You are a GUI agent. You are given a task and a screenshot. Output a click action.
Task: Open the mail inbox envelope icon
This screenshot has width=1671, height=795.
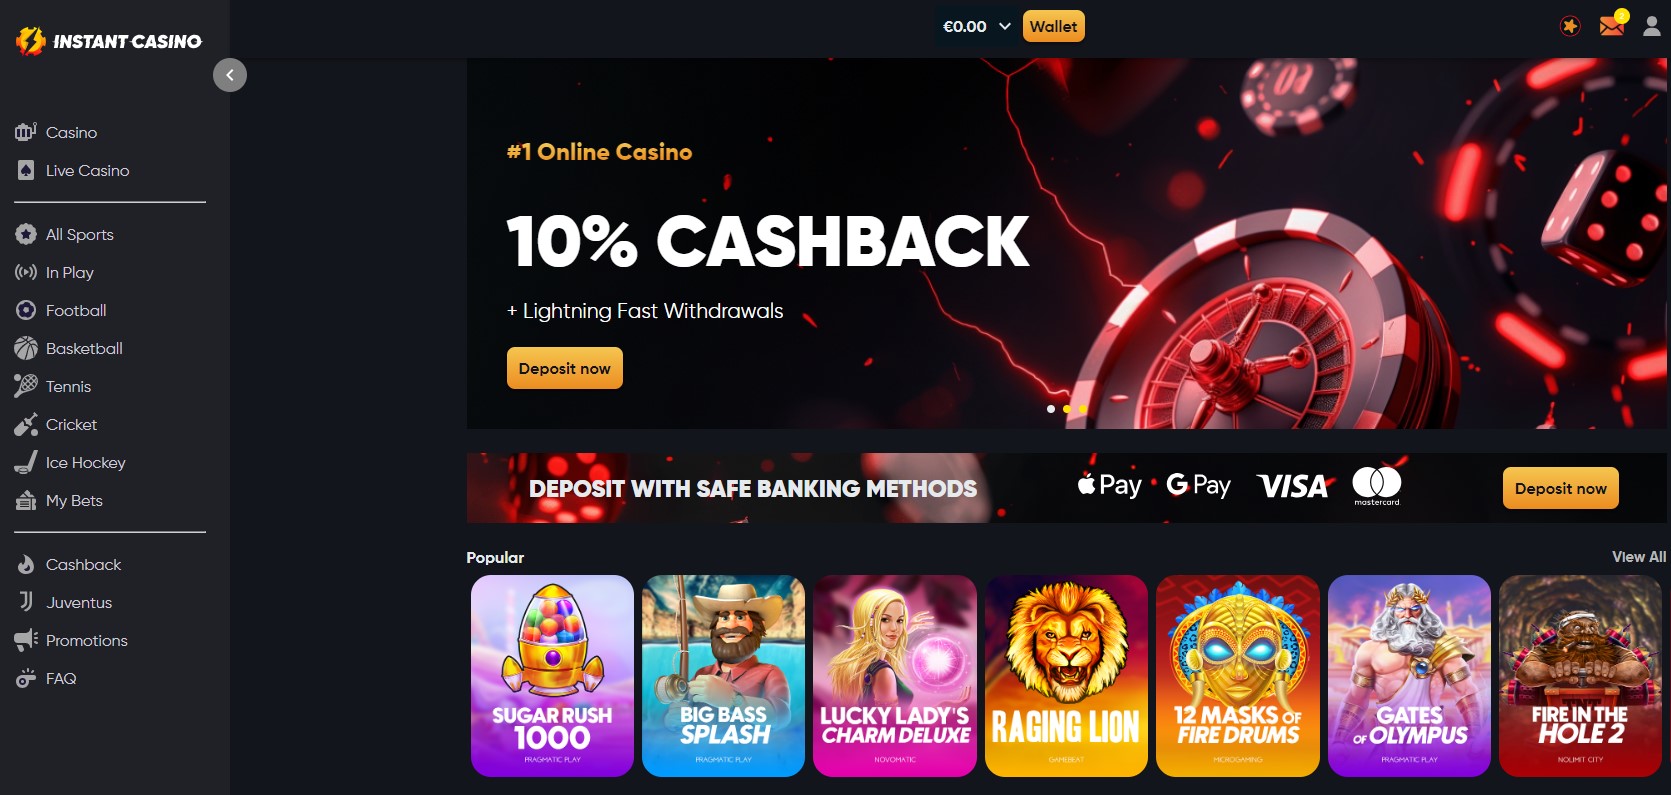[x=1612, y=26]
